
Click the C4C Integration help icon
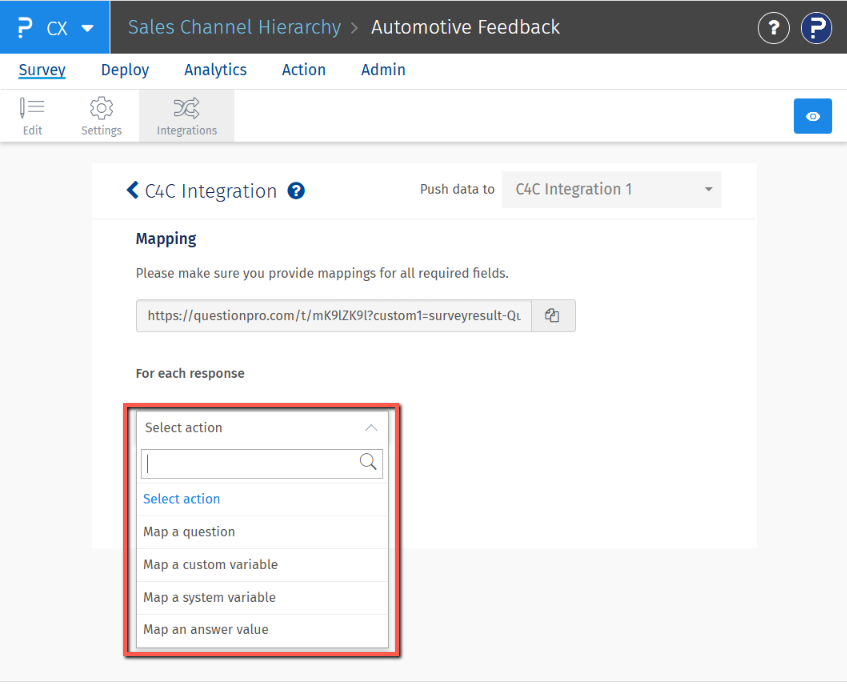coord(296,191)
